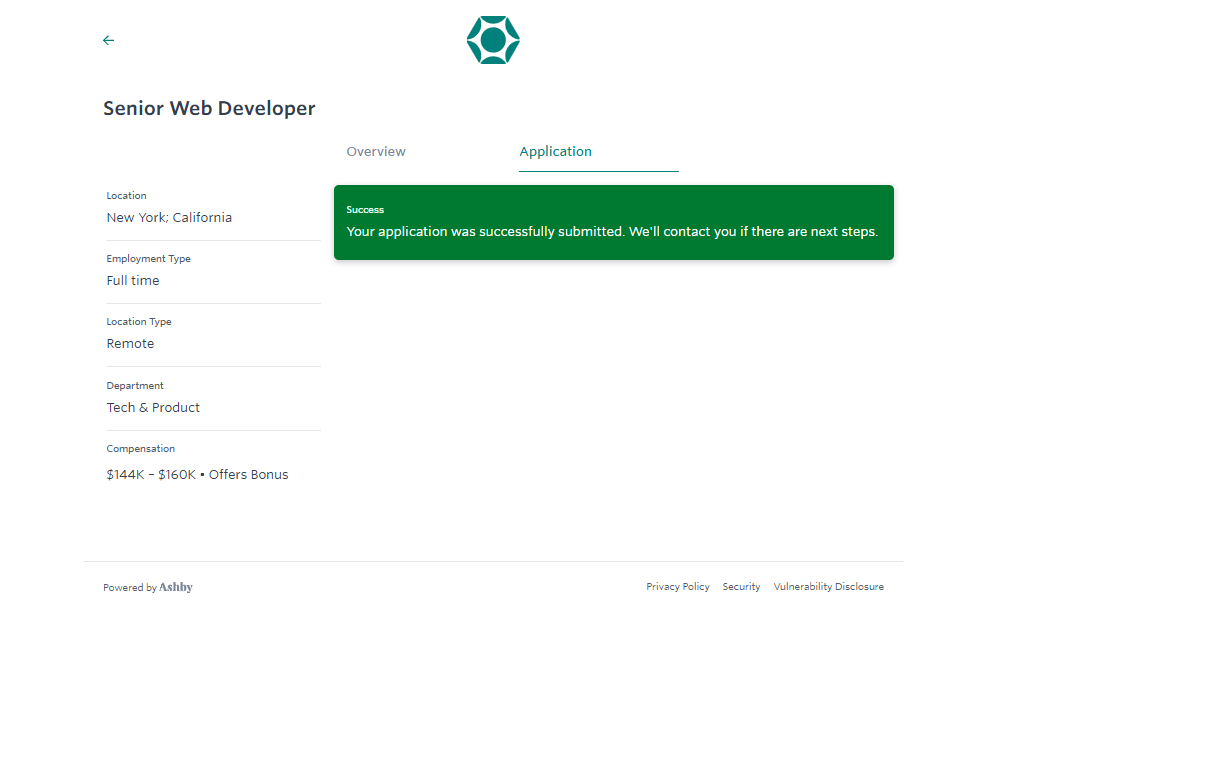
Task: Click the Full time employment value
Action: [133, 281]
